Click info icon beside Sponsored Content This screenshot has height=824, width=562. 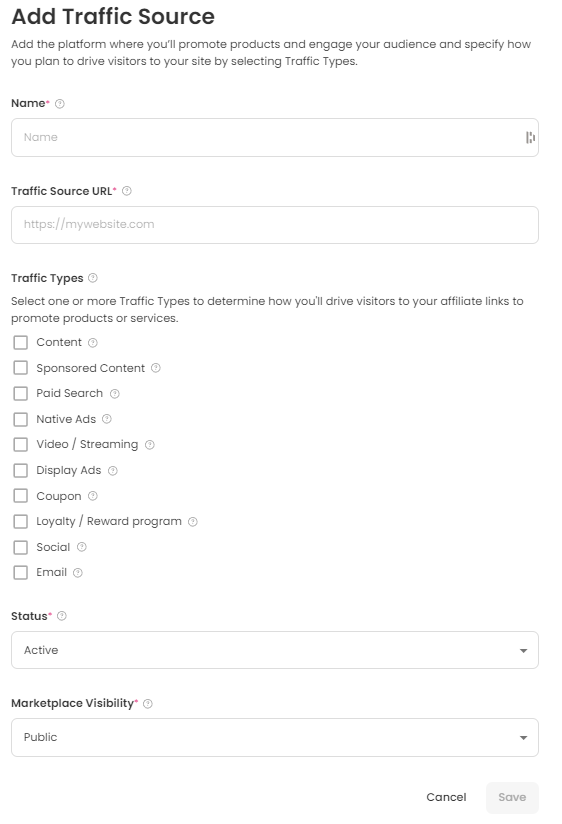coord(156,368)
